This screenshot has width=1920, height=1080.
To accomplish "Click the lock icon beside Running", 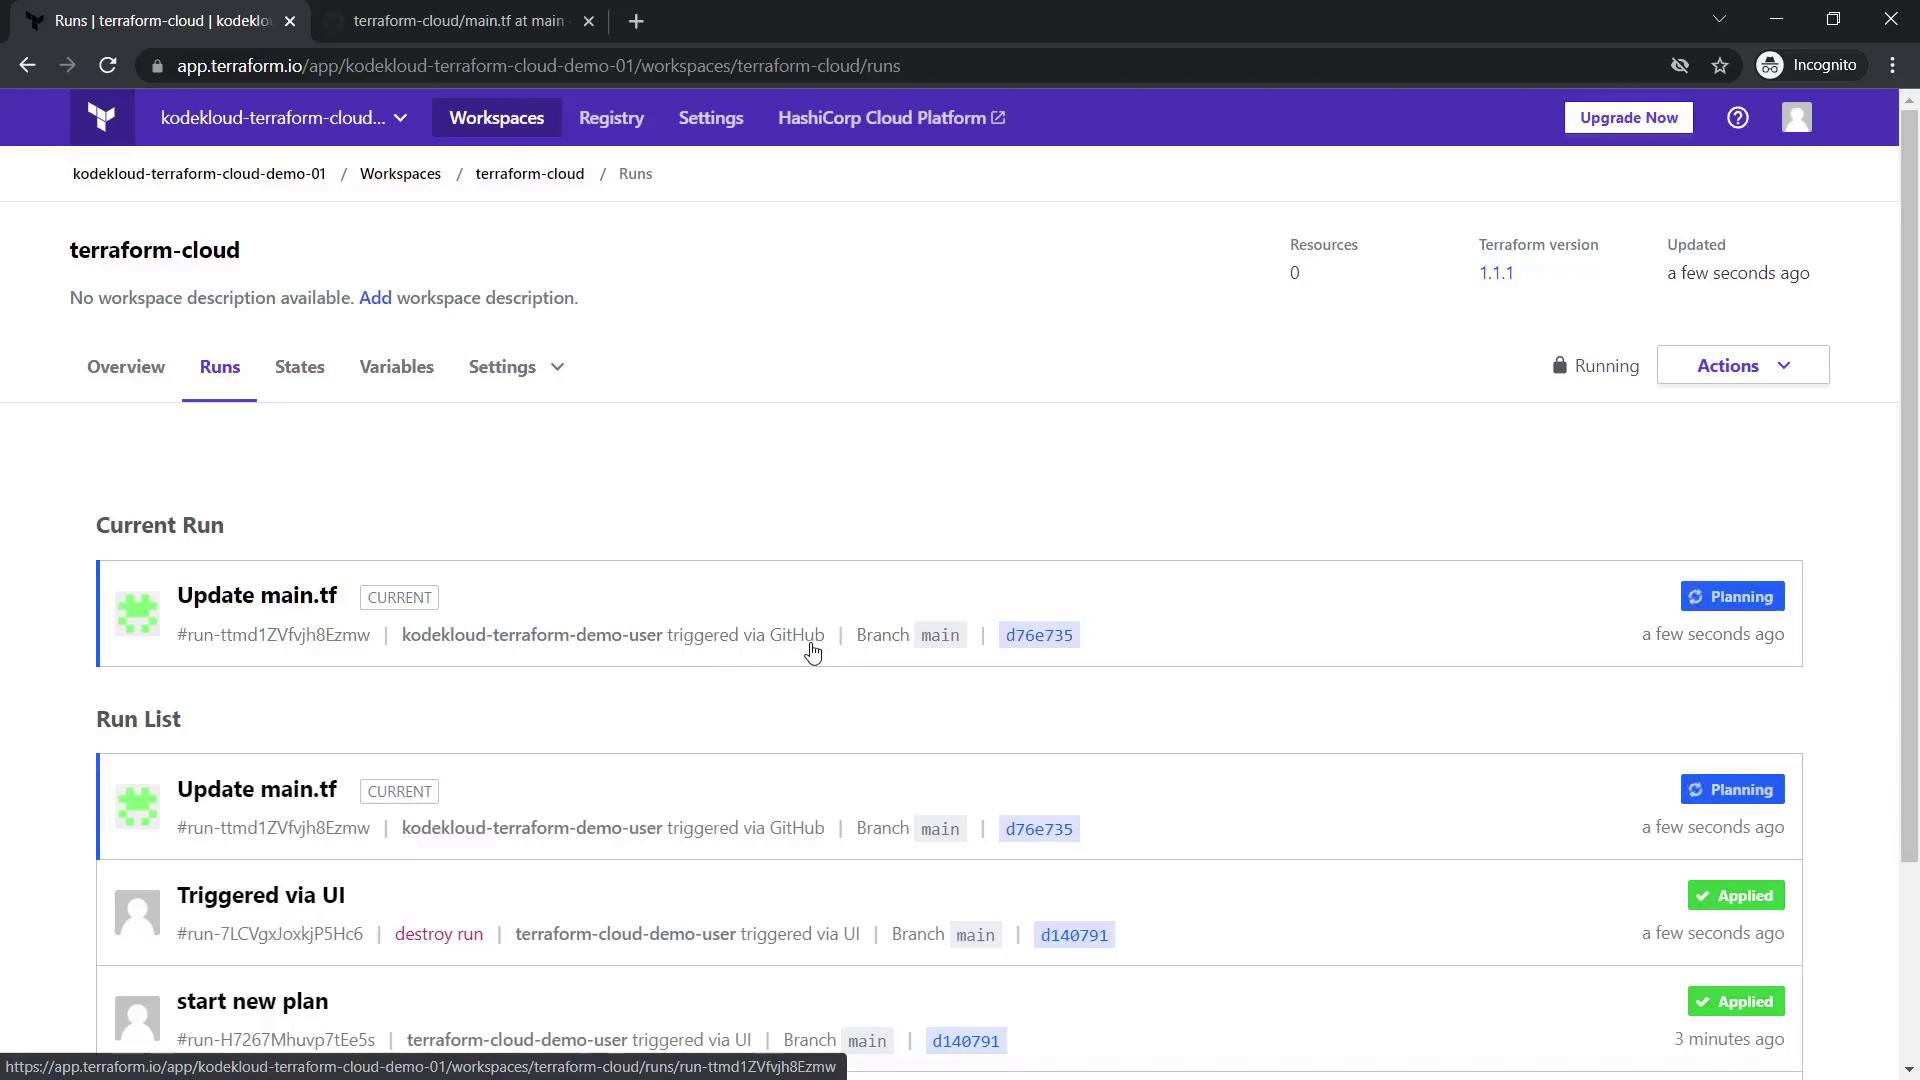I will click(1559, 366).
